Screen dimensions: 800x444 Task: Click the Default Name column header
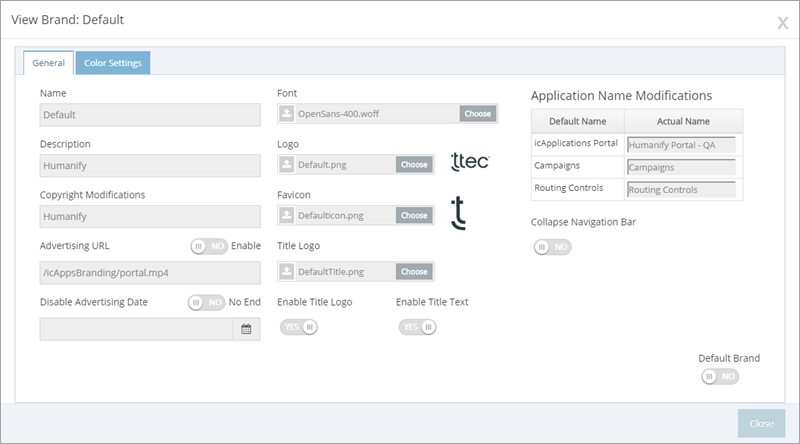pyautogui.click(x=578, y=121)
